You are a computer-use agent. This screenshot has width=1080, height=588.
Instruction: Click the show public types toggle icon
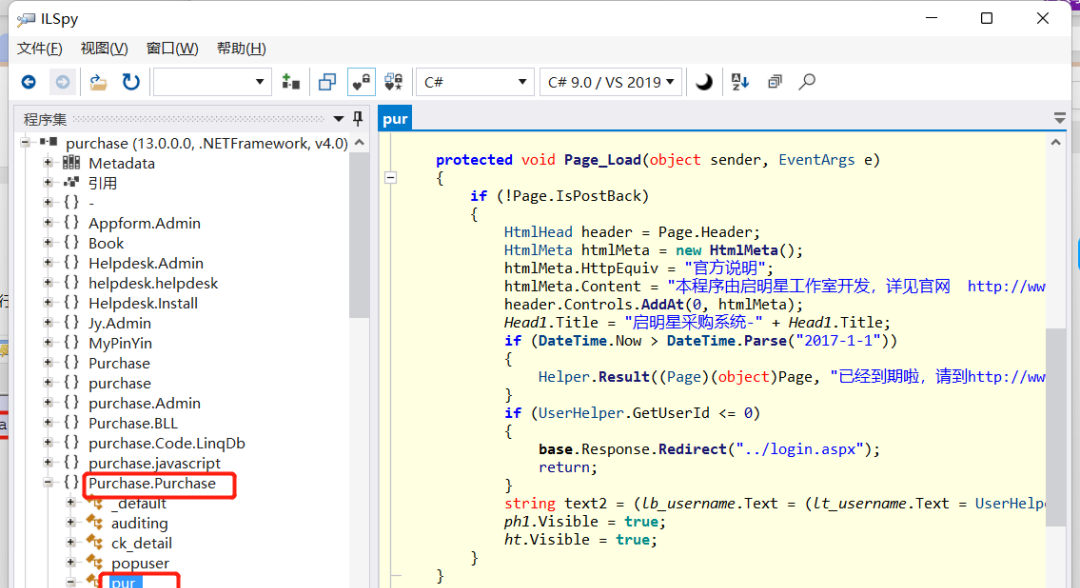tap(327, 82)
